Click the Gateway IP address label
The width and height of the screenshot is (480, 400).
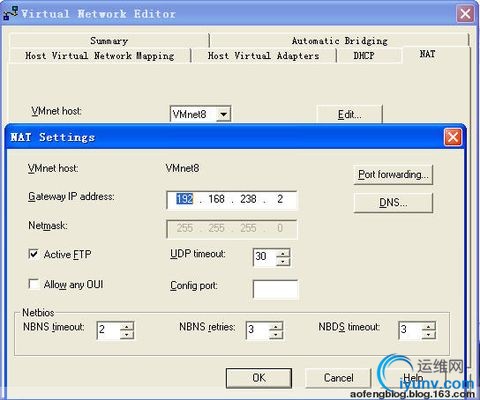pyautogui.click(x=71, y=196)
